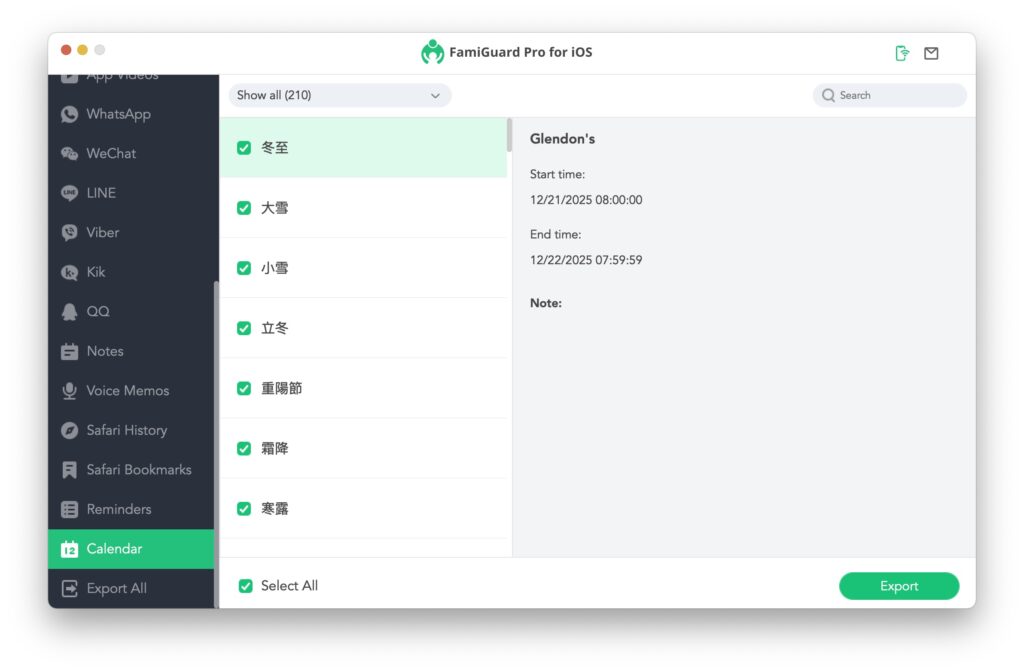Select Viber label in sidebar
Image resolution: width=1024 pixels, height=672 pixels.
click(103, 232)
